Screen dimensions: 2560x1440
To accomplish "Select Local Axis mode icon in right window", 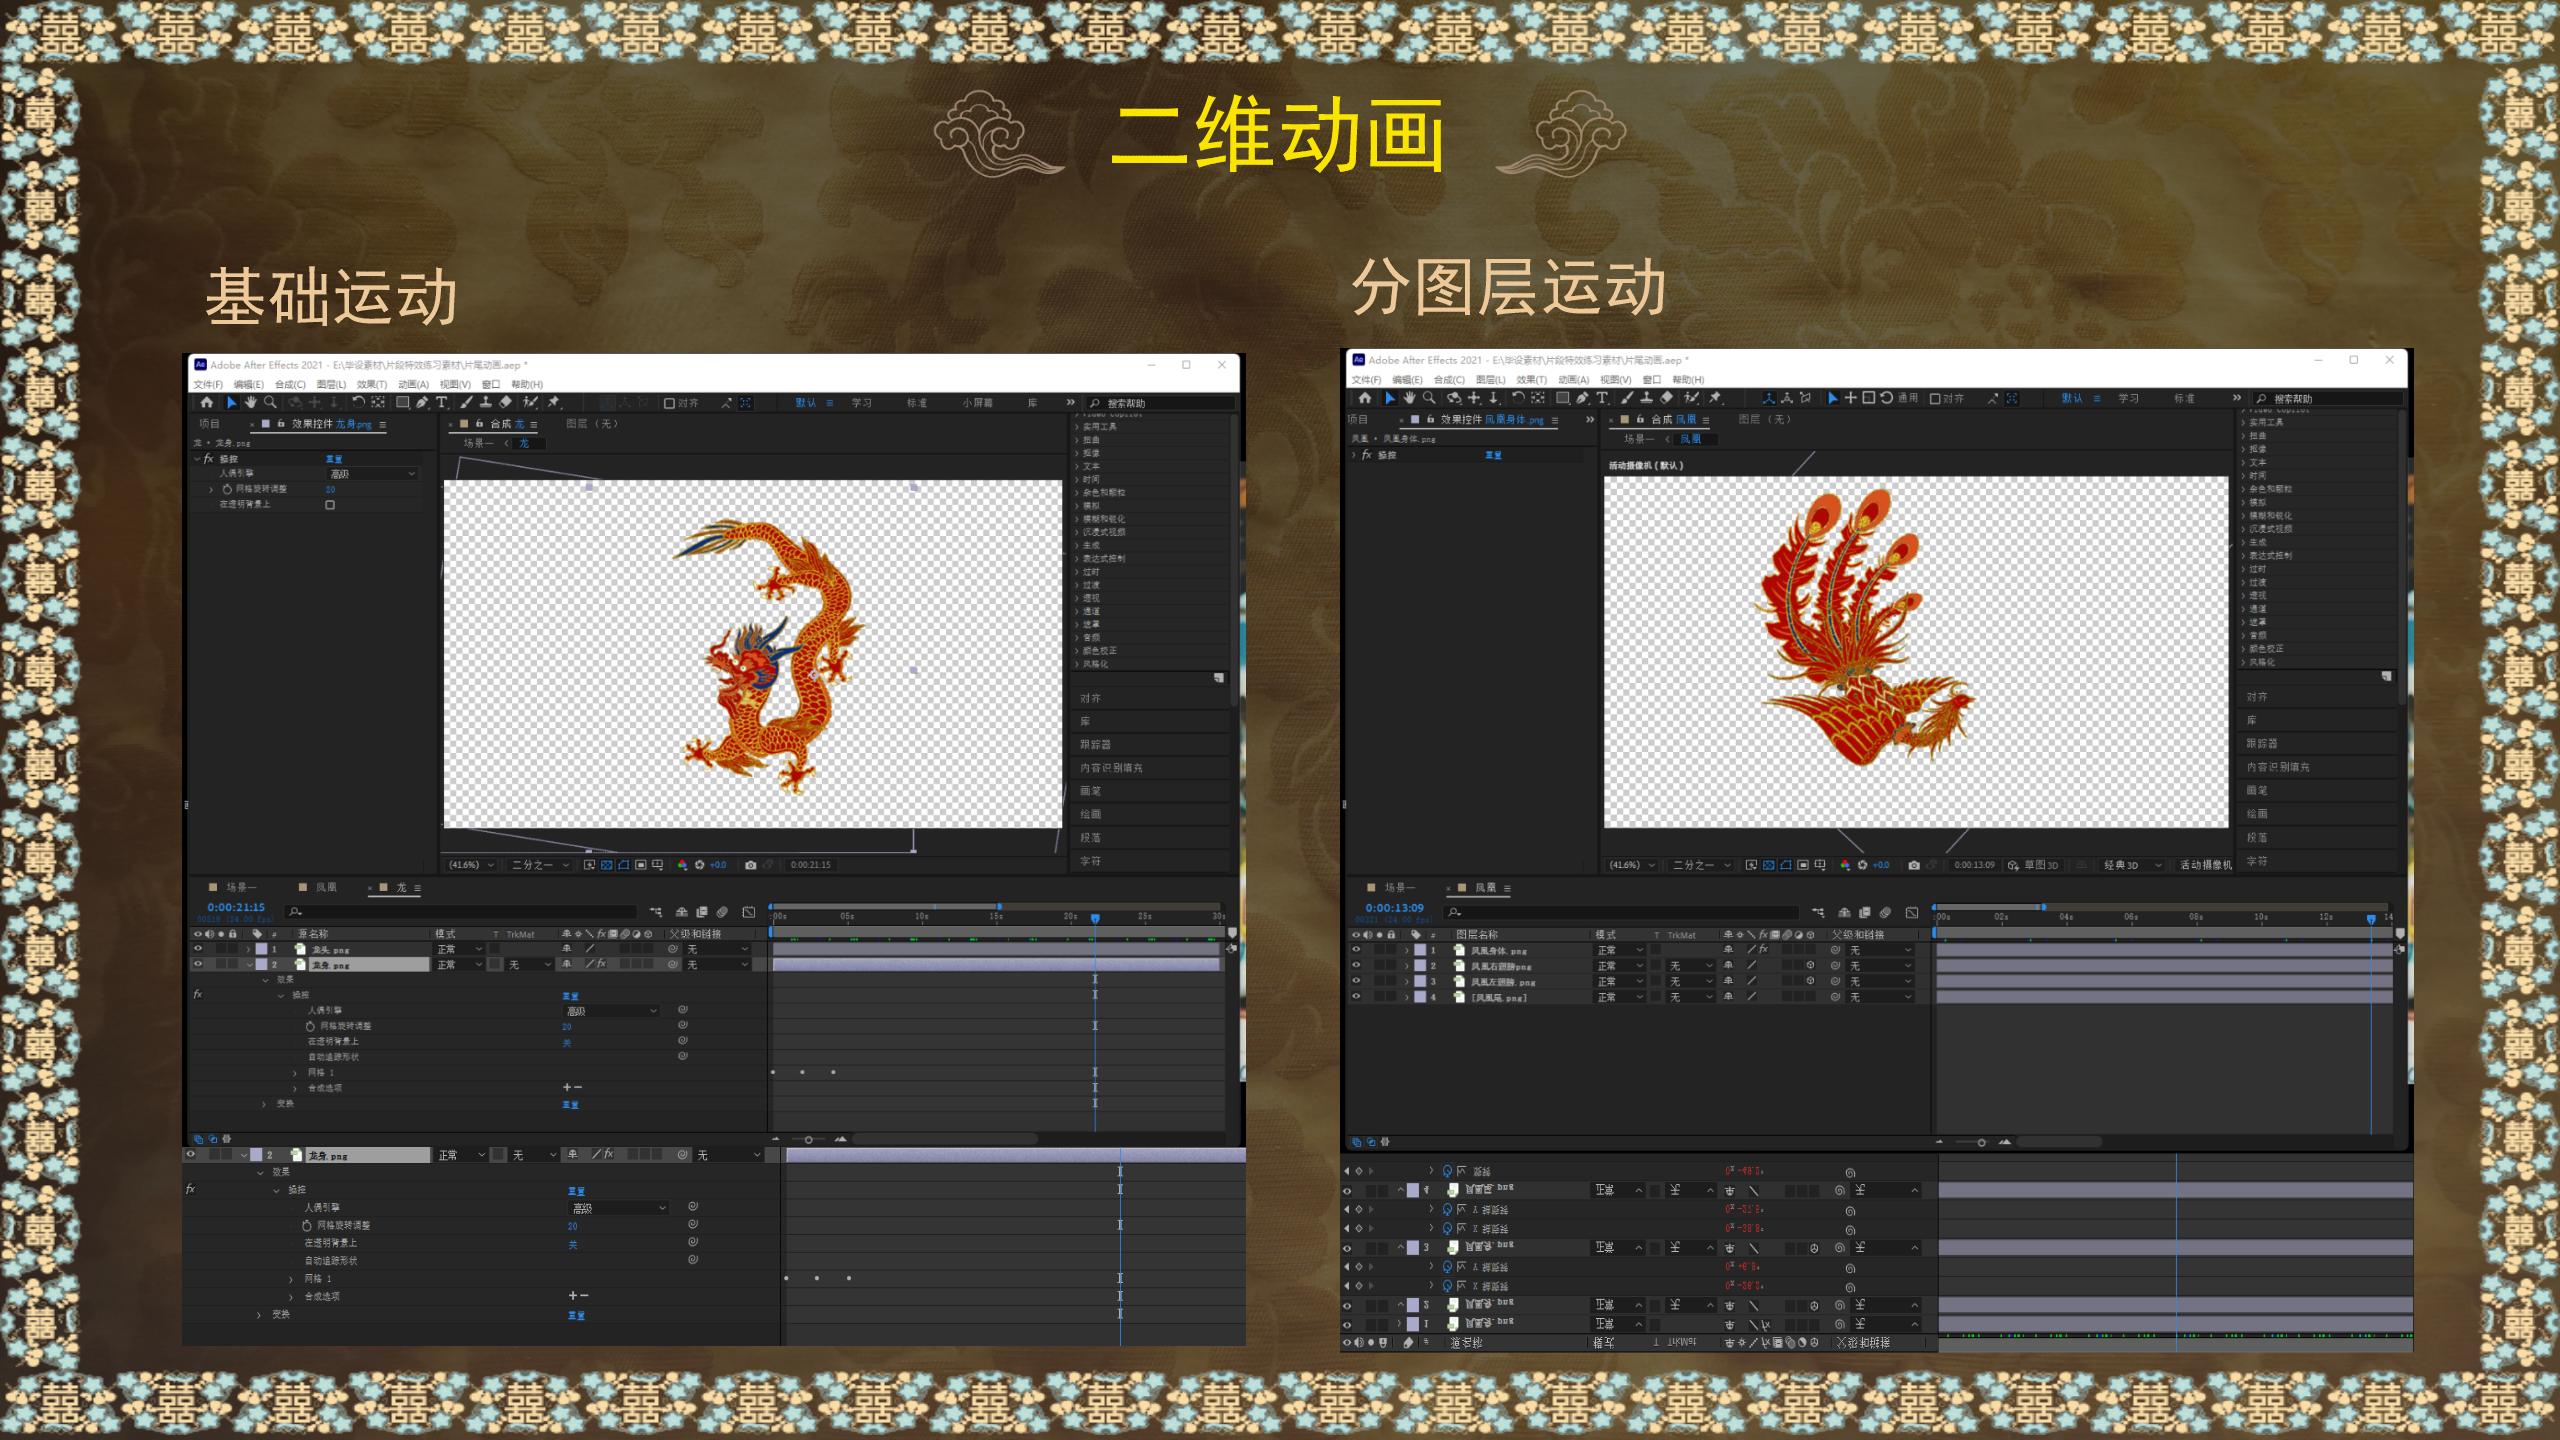I will pyautogui.click(x=1768, y=398).
